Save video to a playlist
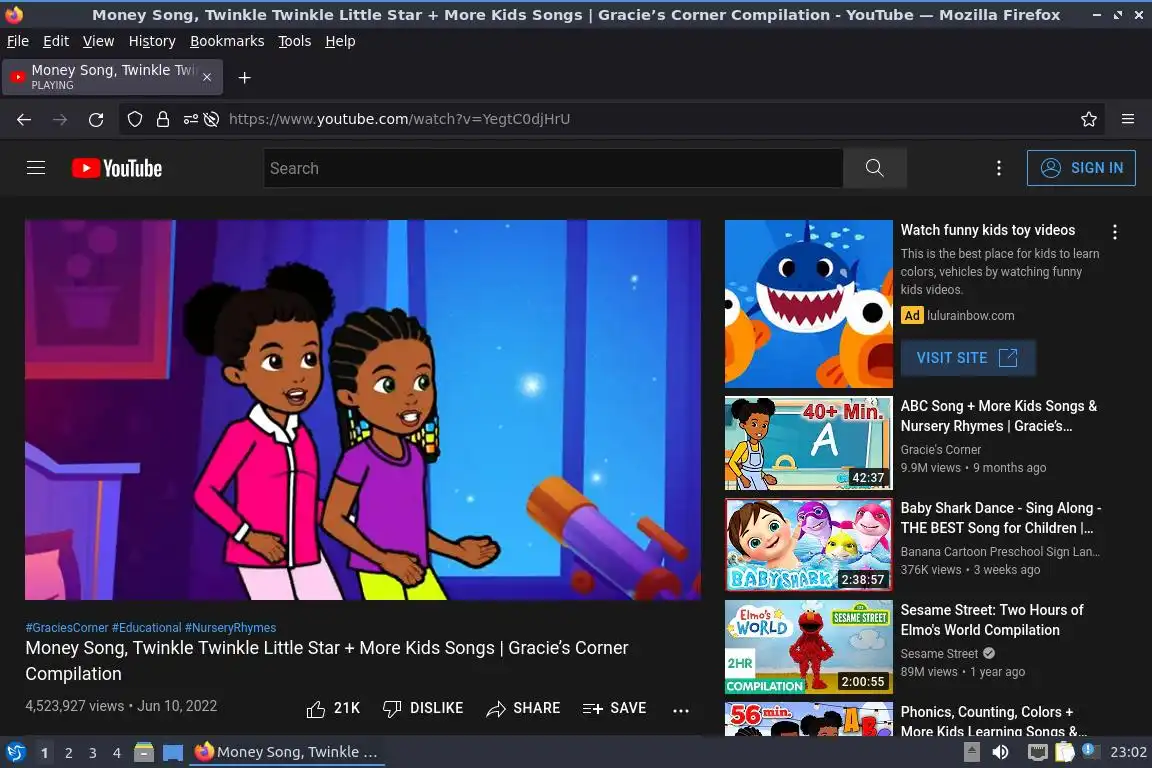 pos(614,708)
